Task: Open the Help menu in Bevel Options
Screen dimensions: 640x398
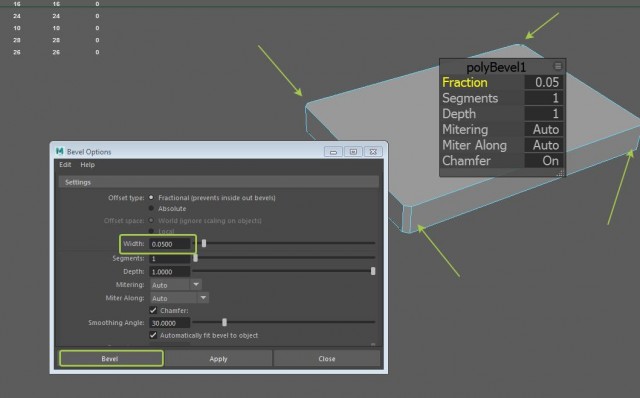Action: click(x=87, y=165)
